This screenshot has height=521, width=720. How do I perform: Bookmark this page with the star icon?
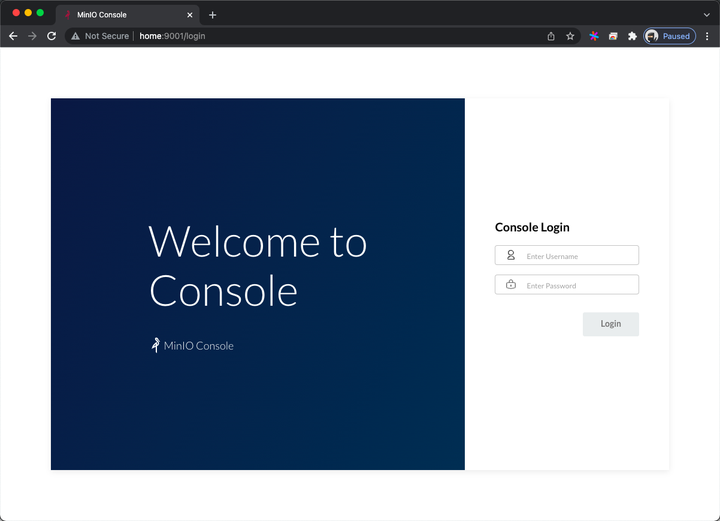[570, 36]
